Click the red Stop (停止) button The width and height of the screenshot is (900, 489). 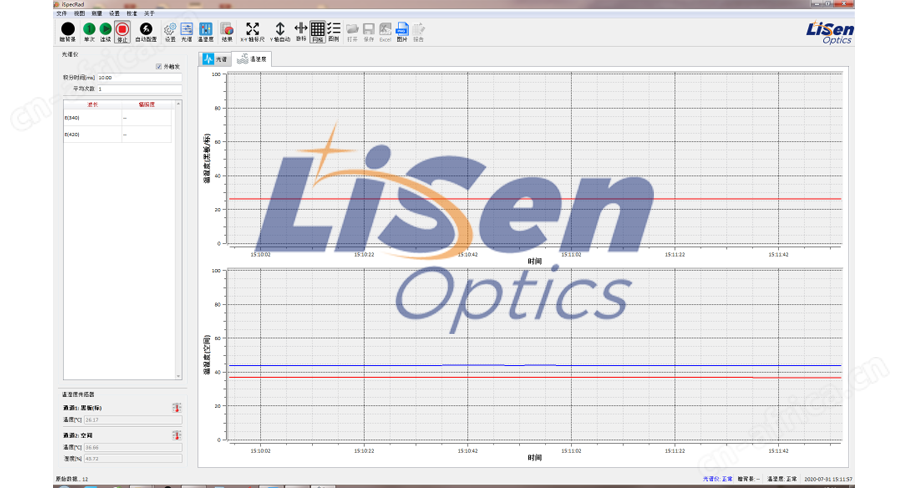122,32
